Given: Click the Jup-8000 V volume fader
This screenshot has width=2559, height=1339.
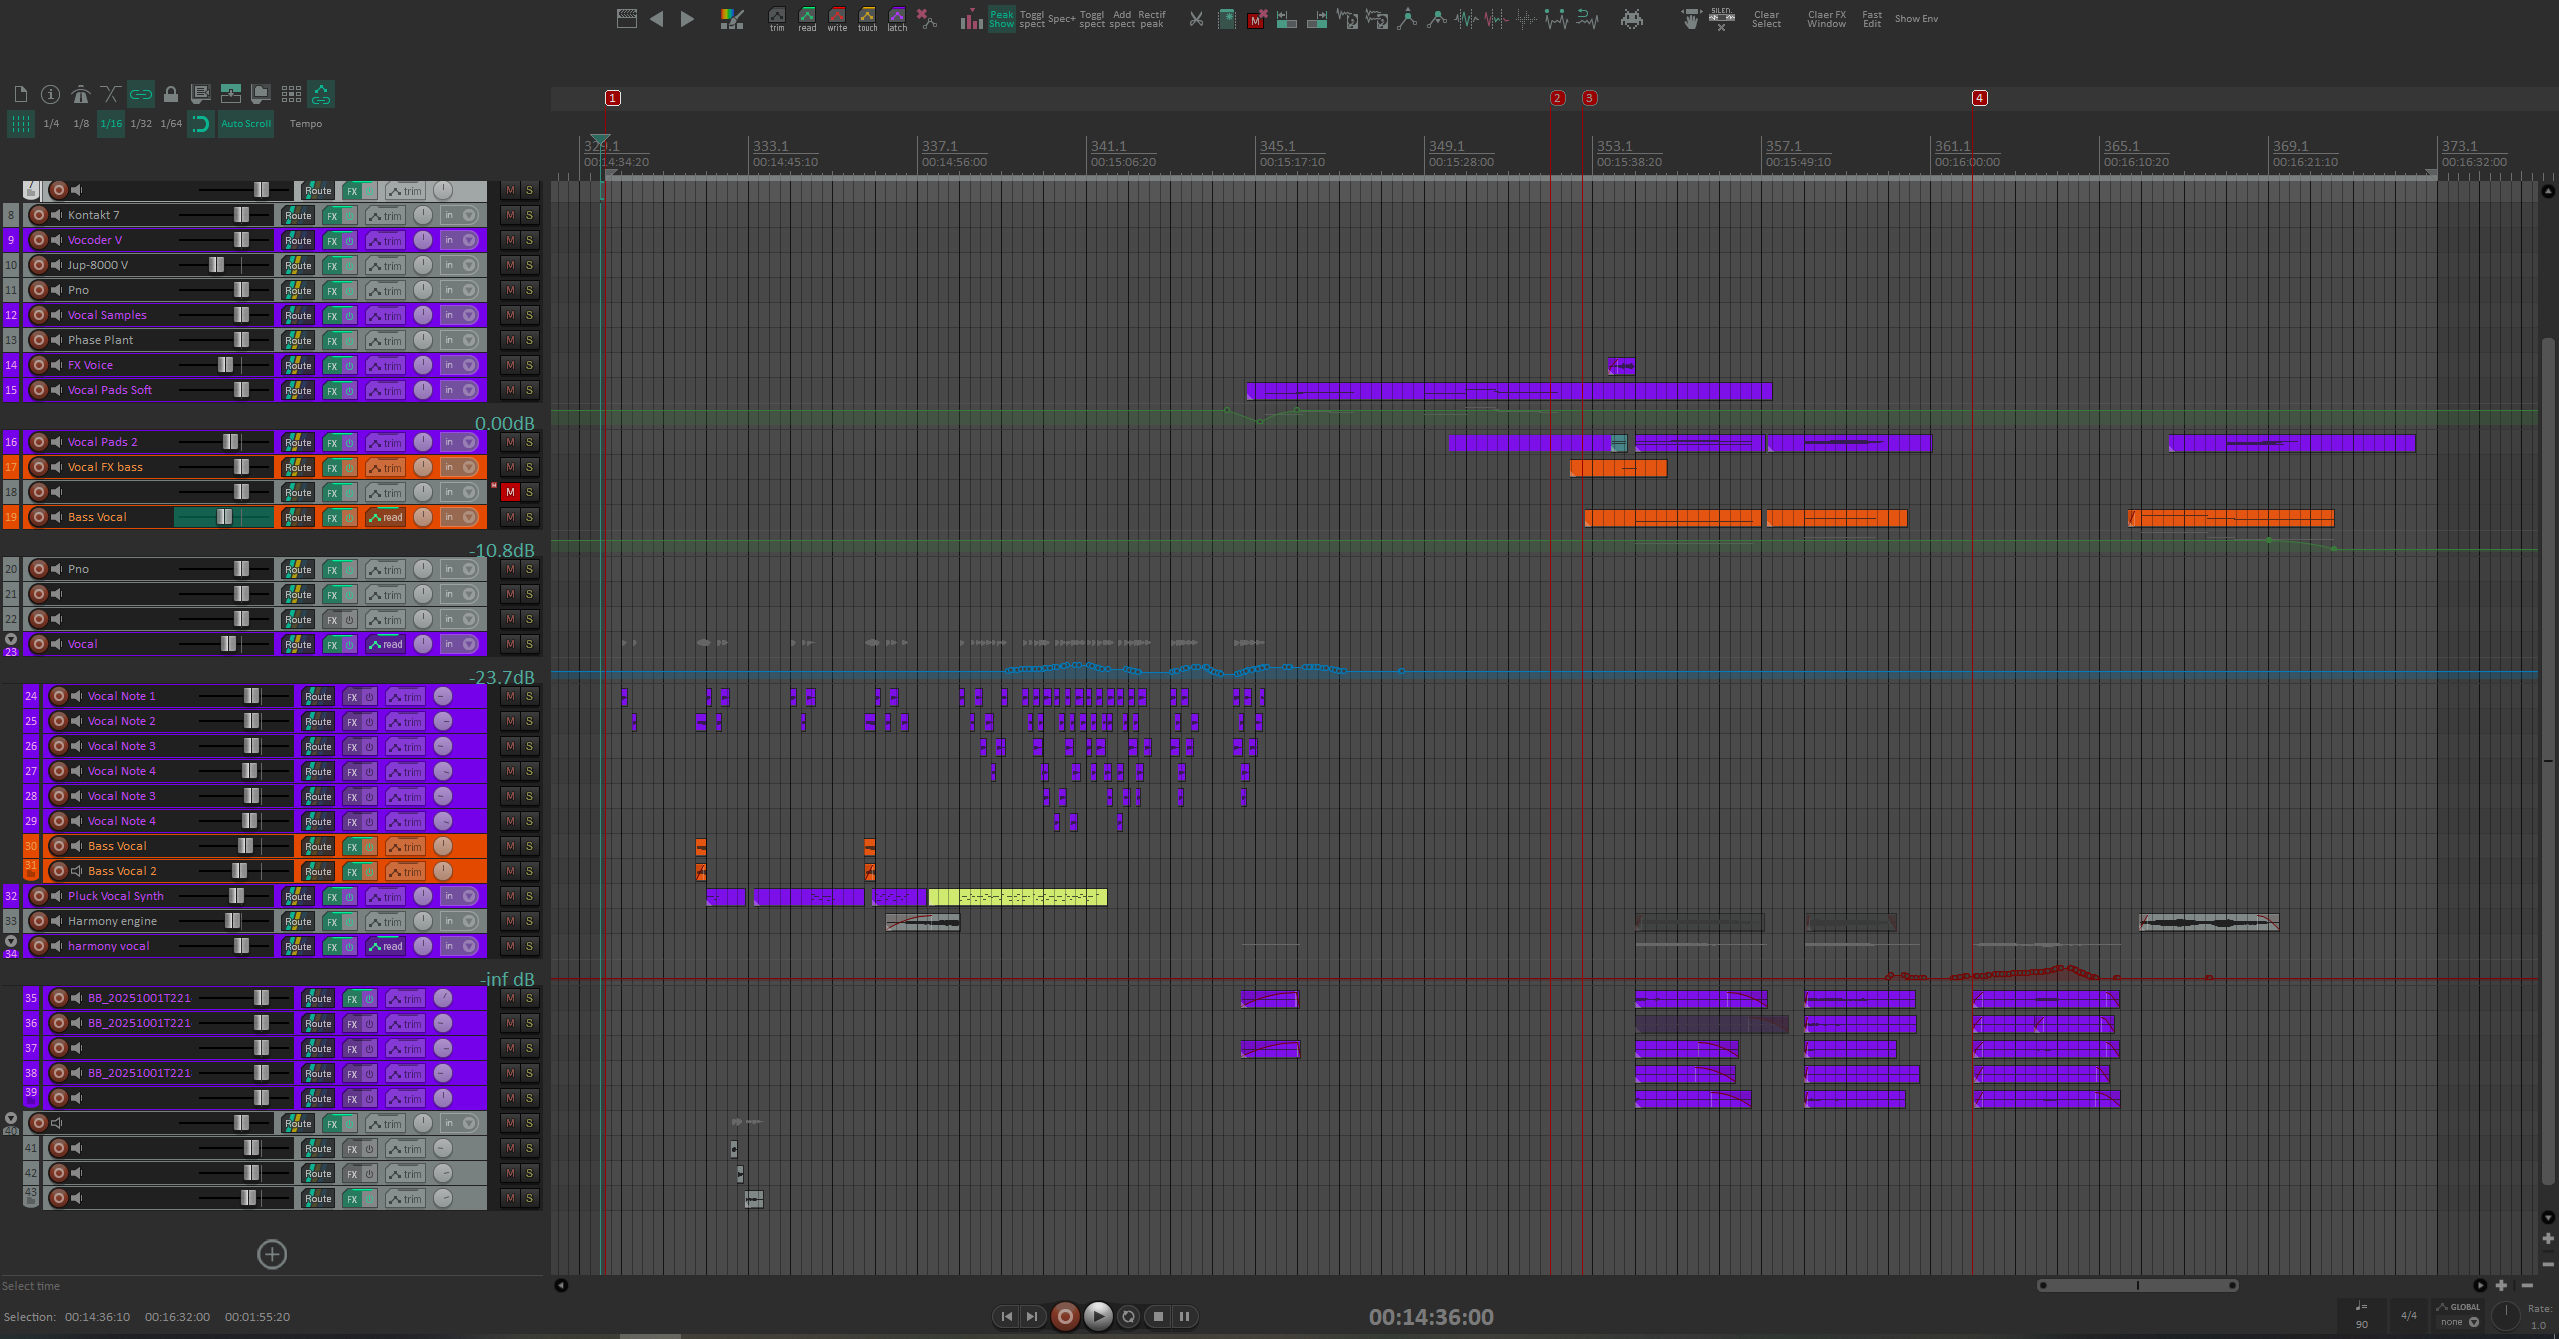Looking at the screenshot, I should pyautogui.click(x=217, y=265).
